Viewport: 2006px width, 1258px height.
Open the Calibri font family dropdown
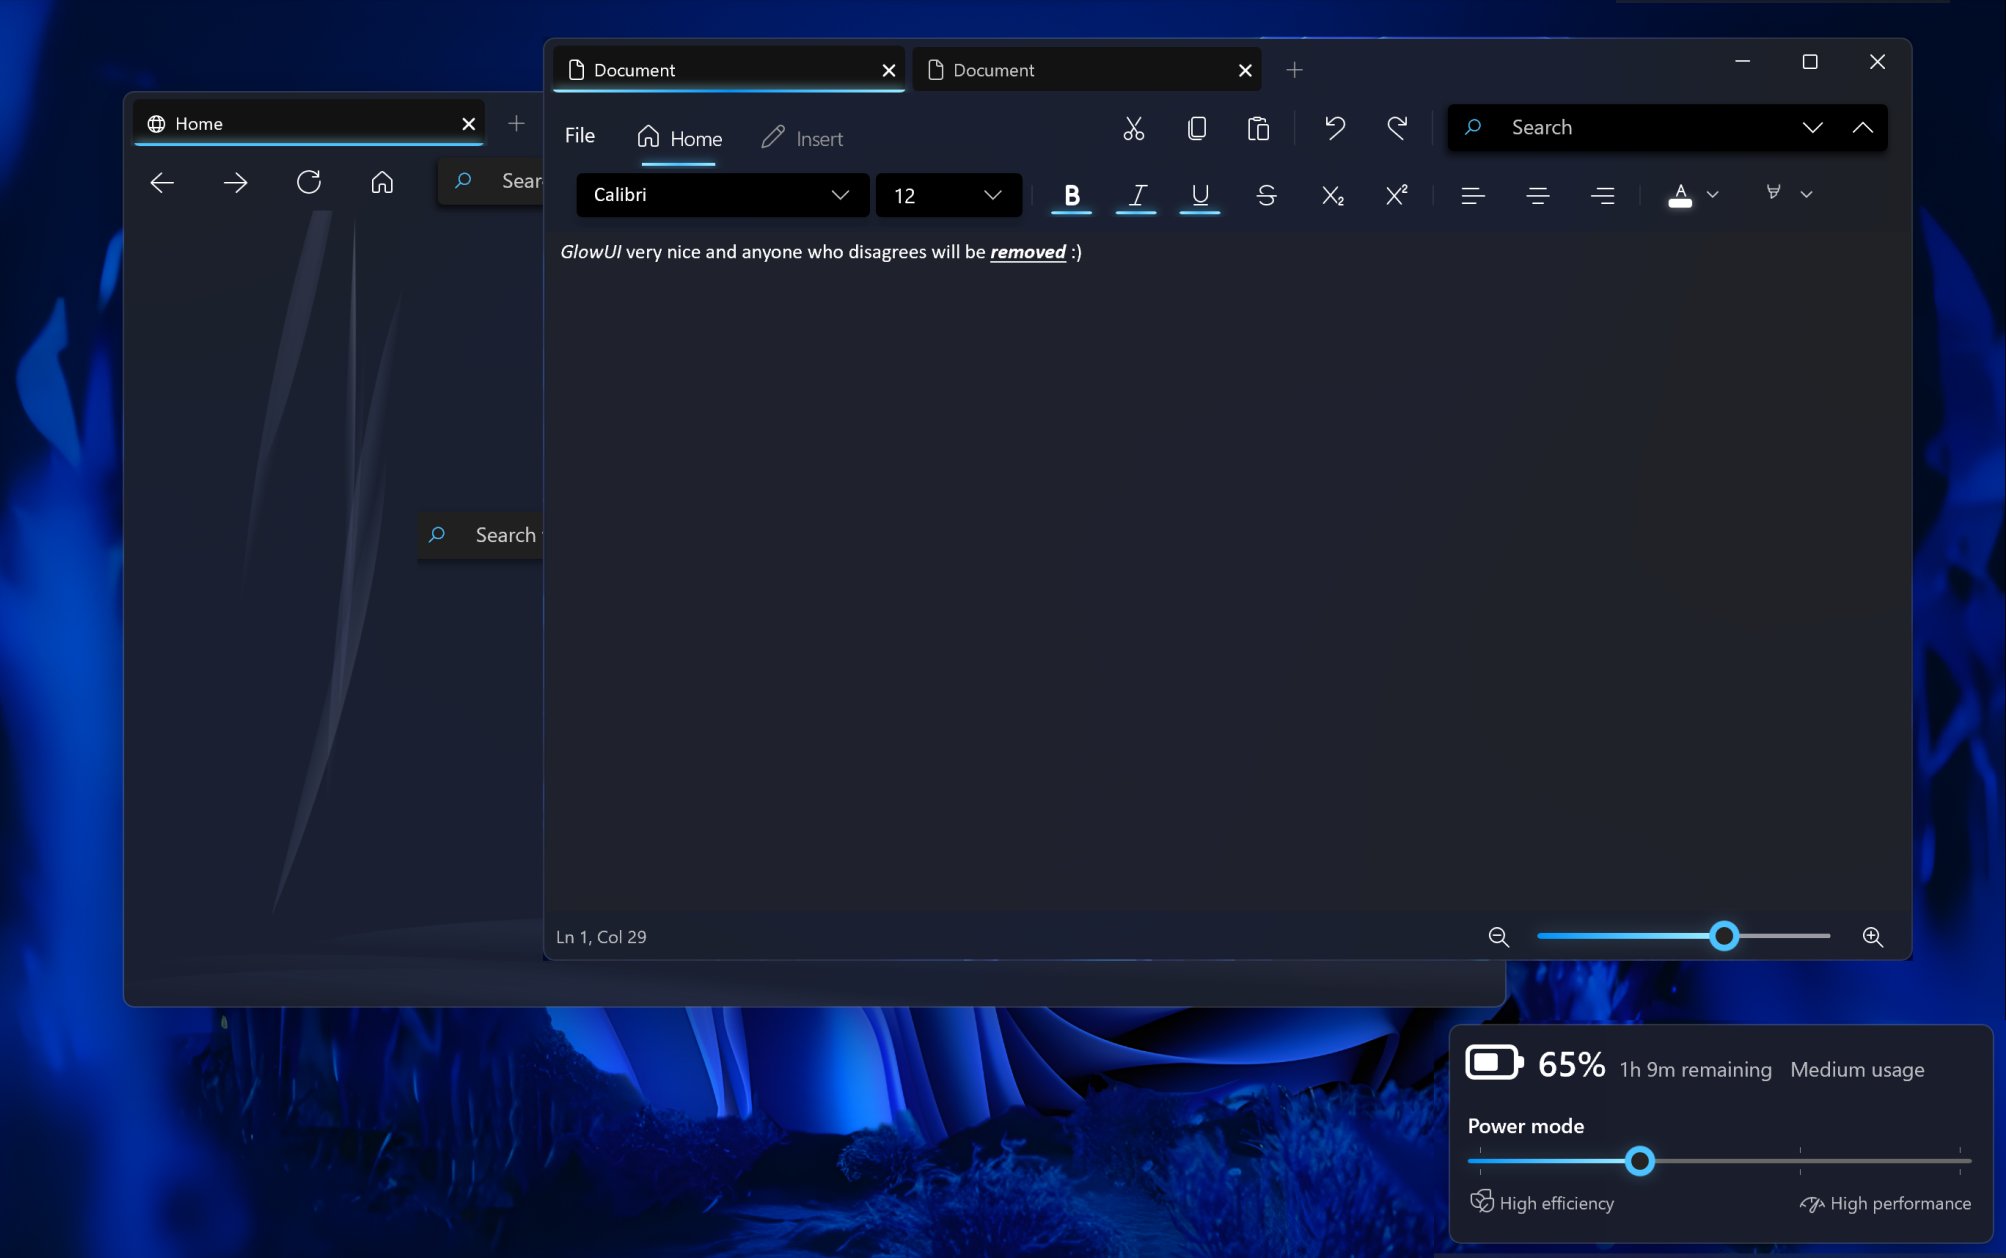839,195
